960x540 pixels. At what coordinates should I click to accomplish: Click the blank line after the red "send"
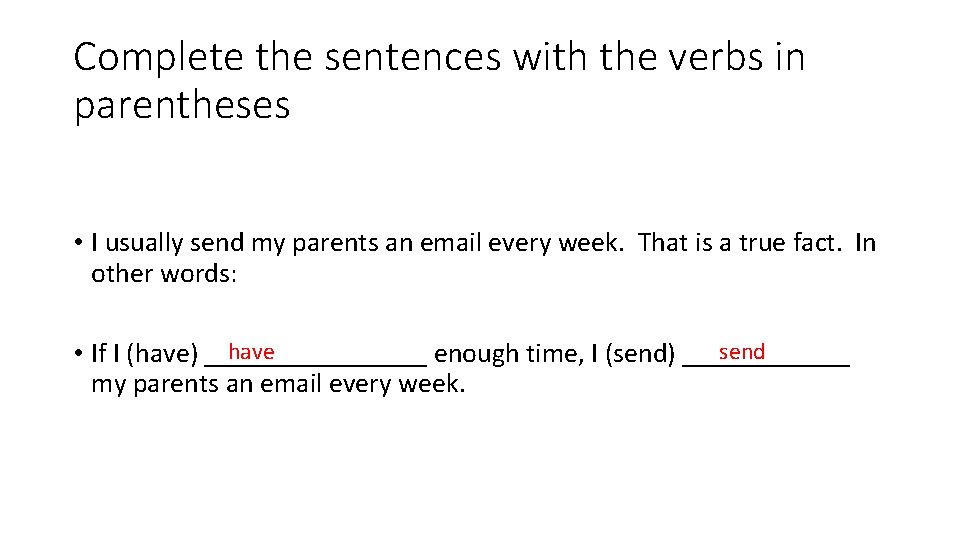click(808, 360)
